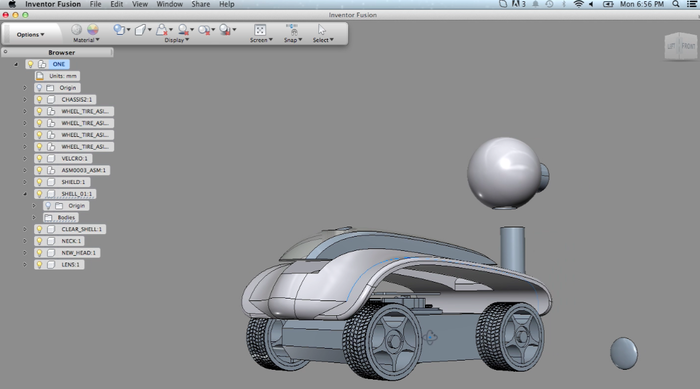This screenshot has width=700, height=389.
Task: Click the ViewCube in the corner
Action: click(x=680, y=46)
